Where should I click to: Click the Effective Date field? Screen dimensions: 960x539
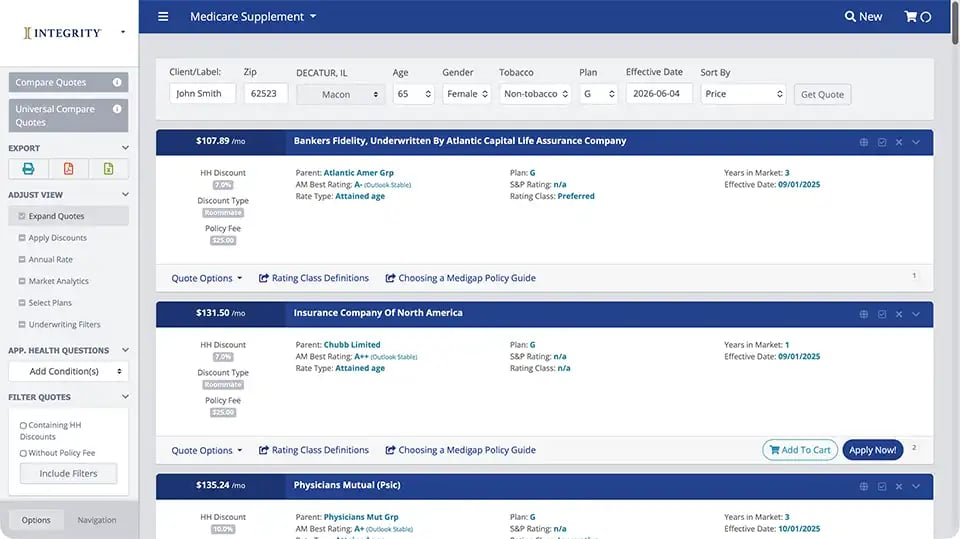659,93
